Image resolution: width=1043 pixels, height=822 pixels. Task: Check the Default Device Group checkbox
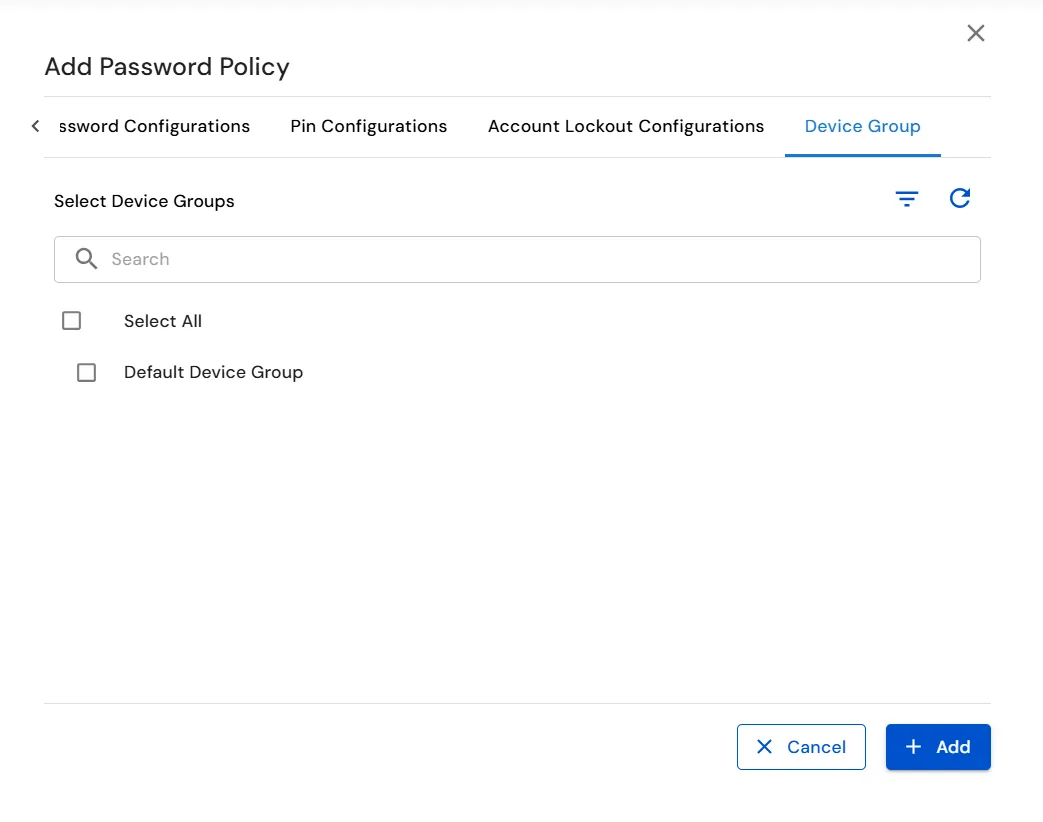[x=86, y=372]
